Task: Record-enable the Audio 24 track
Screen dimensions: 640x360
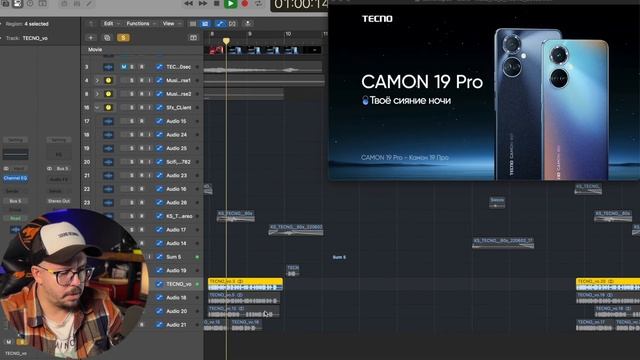Action: click(x=141, y=135)
